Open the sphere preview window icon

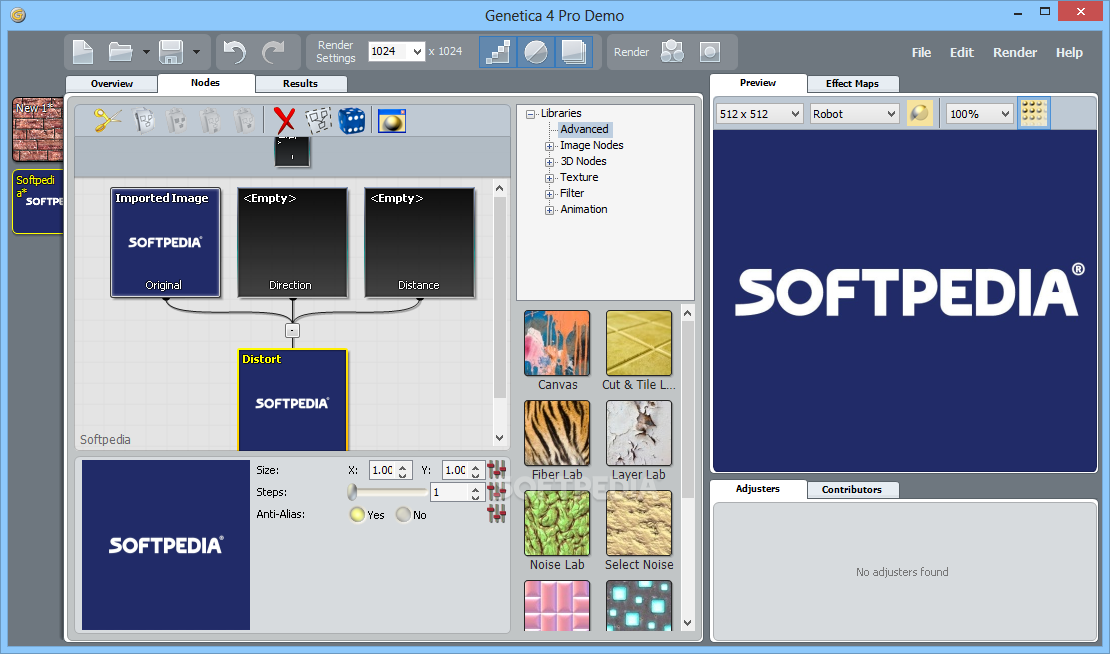pos(391,120)
